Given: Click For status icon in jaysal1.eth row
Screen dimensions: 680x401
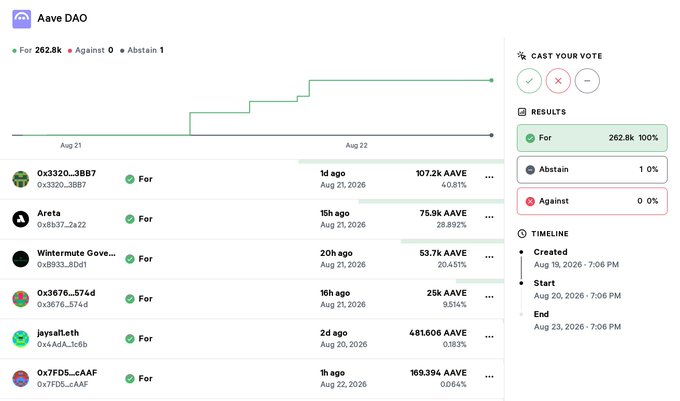Looking at the screenshot, I should coord(130,339).
